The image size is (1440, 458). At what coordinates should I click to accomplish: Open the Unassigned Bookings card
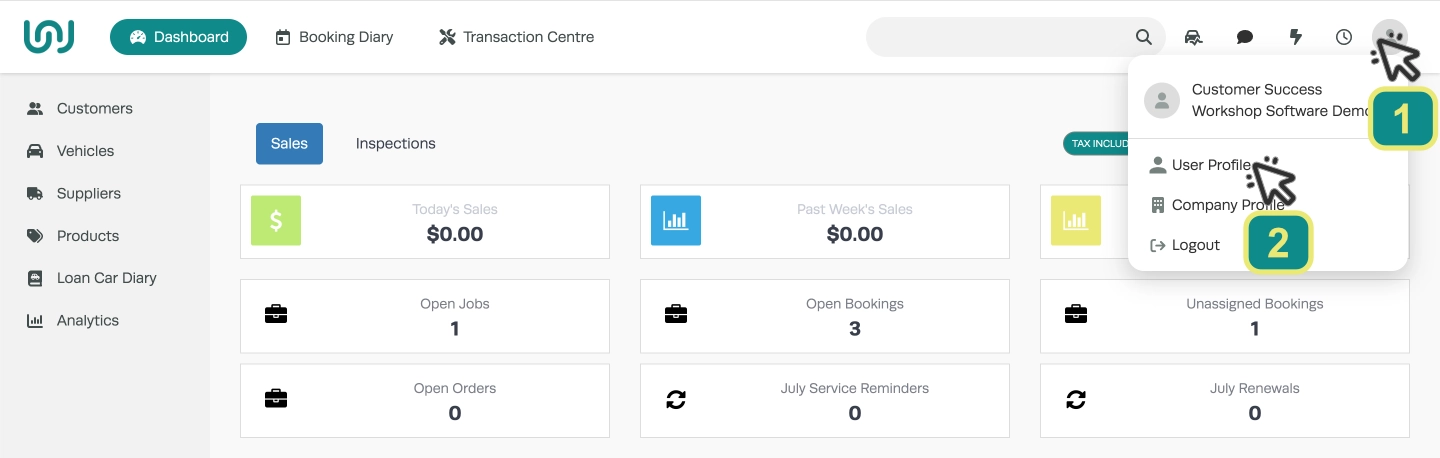coord(1225,316)
